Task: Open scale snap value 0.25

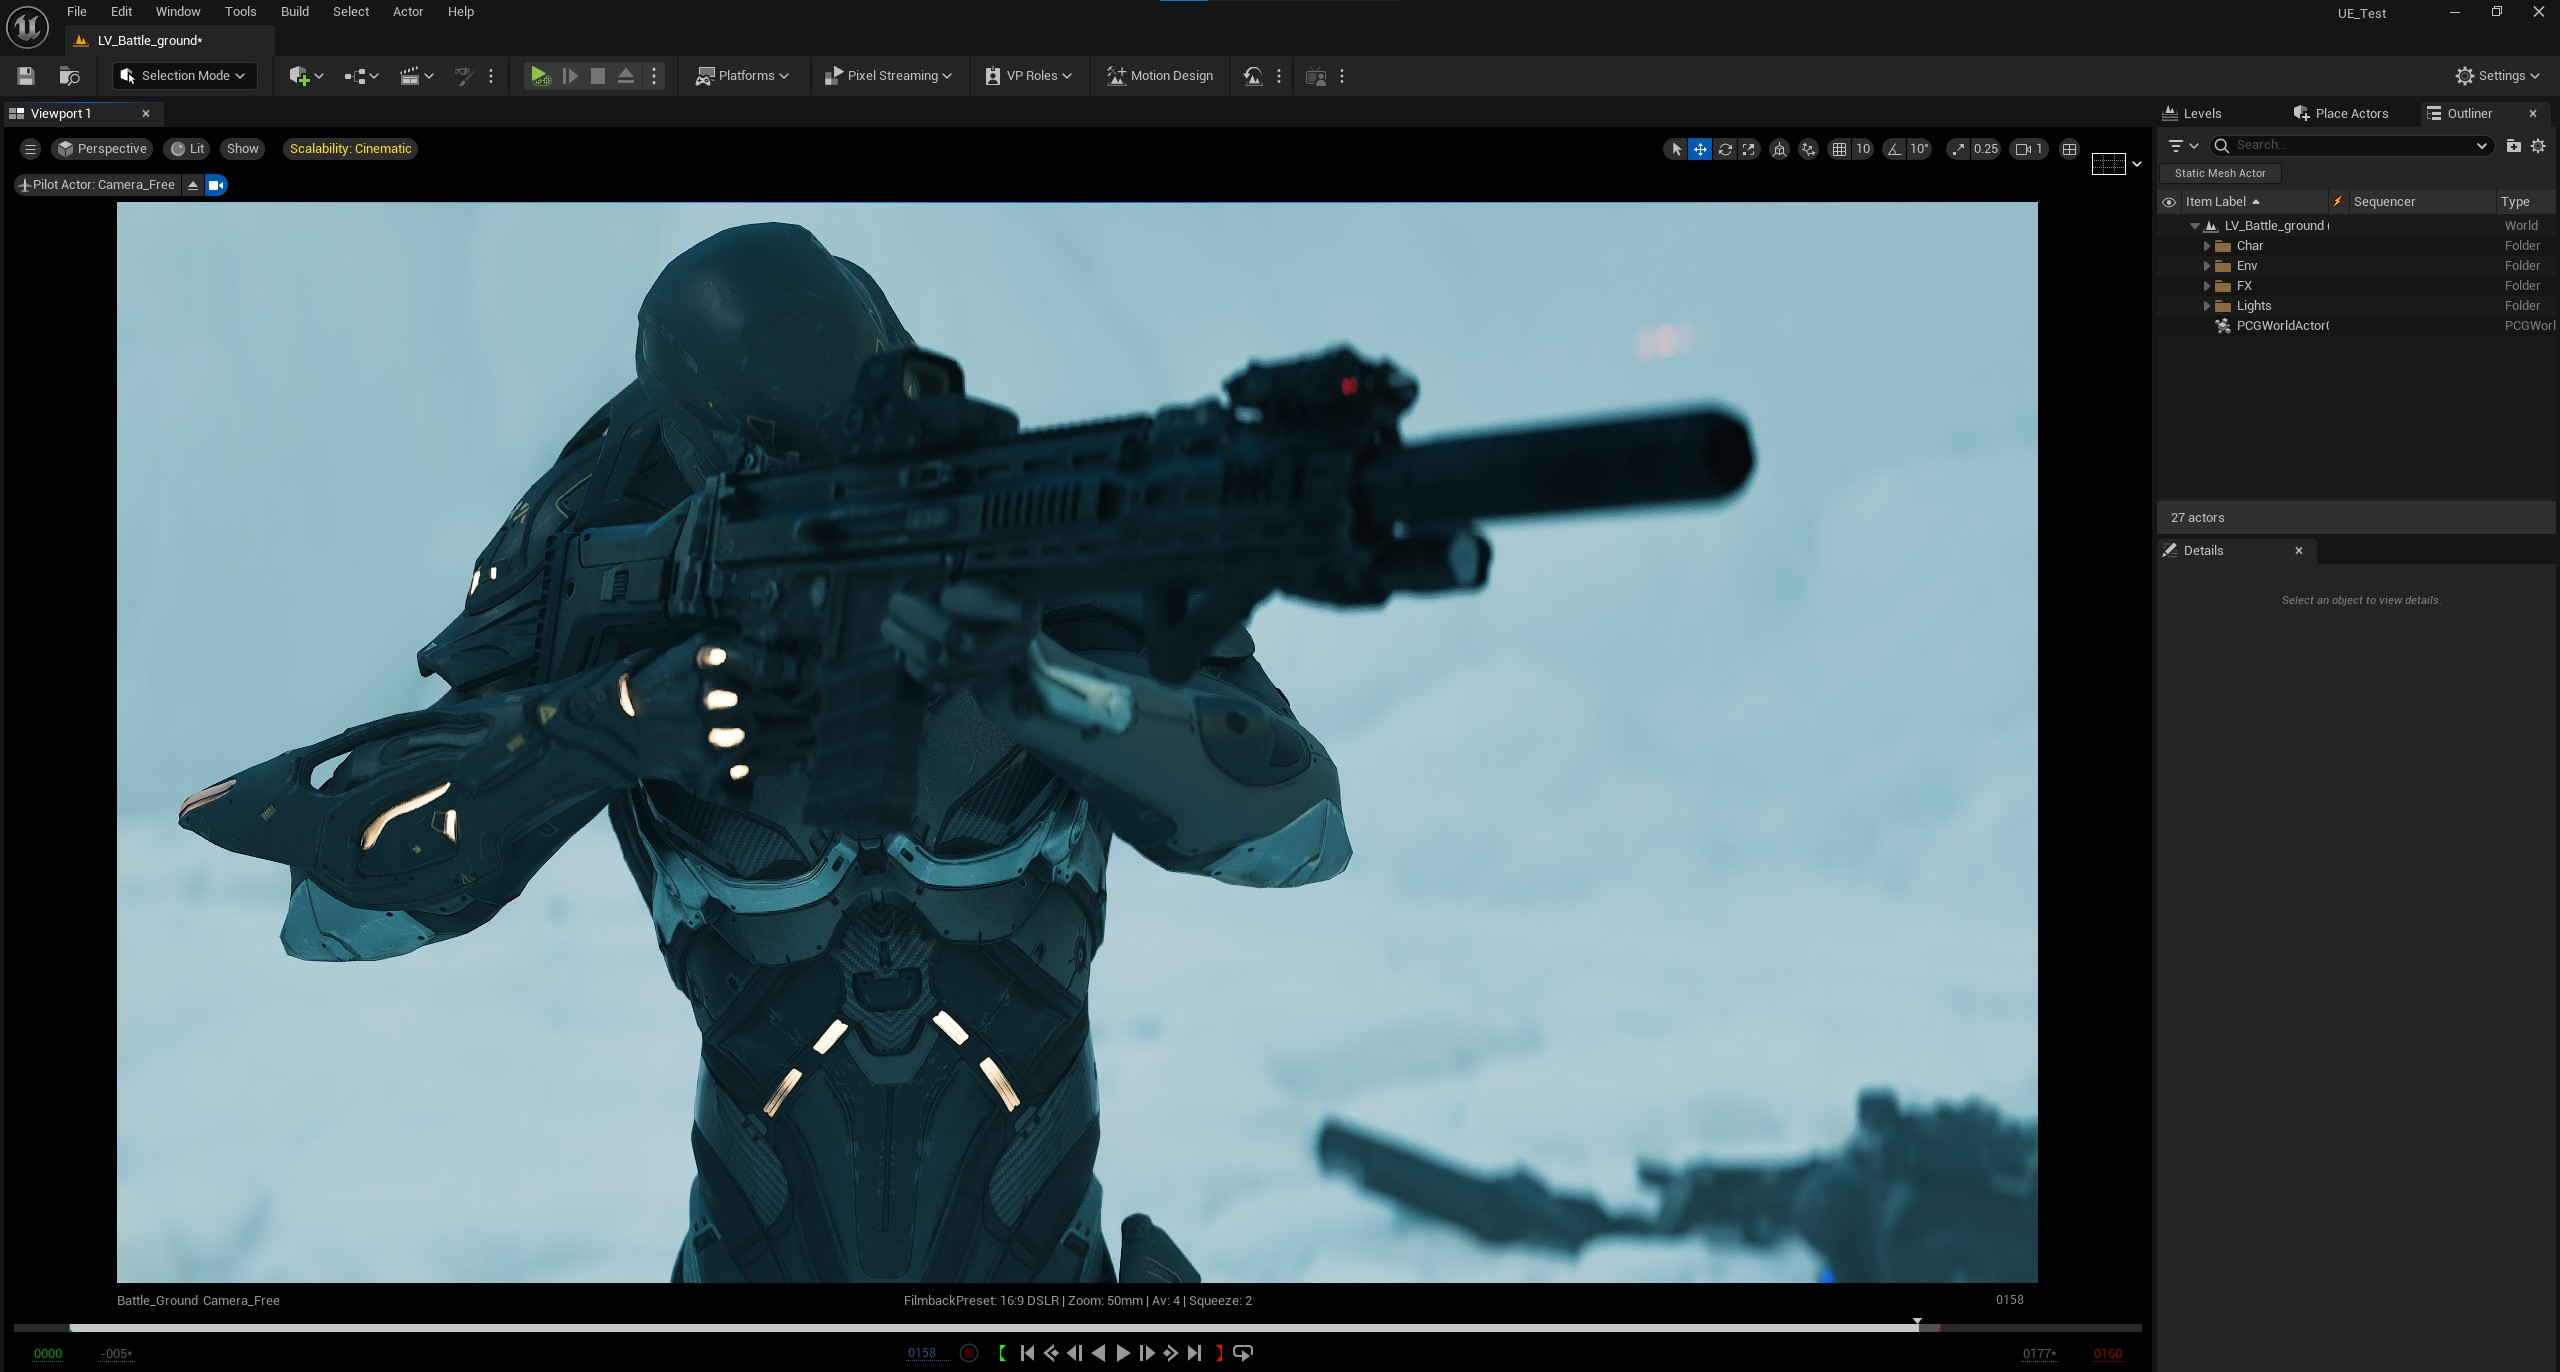Action: [x=1985, y=149]
